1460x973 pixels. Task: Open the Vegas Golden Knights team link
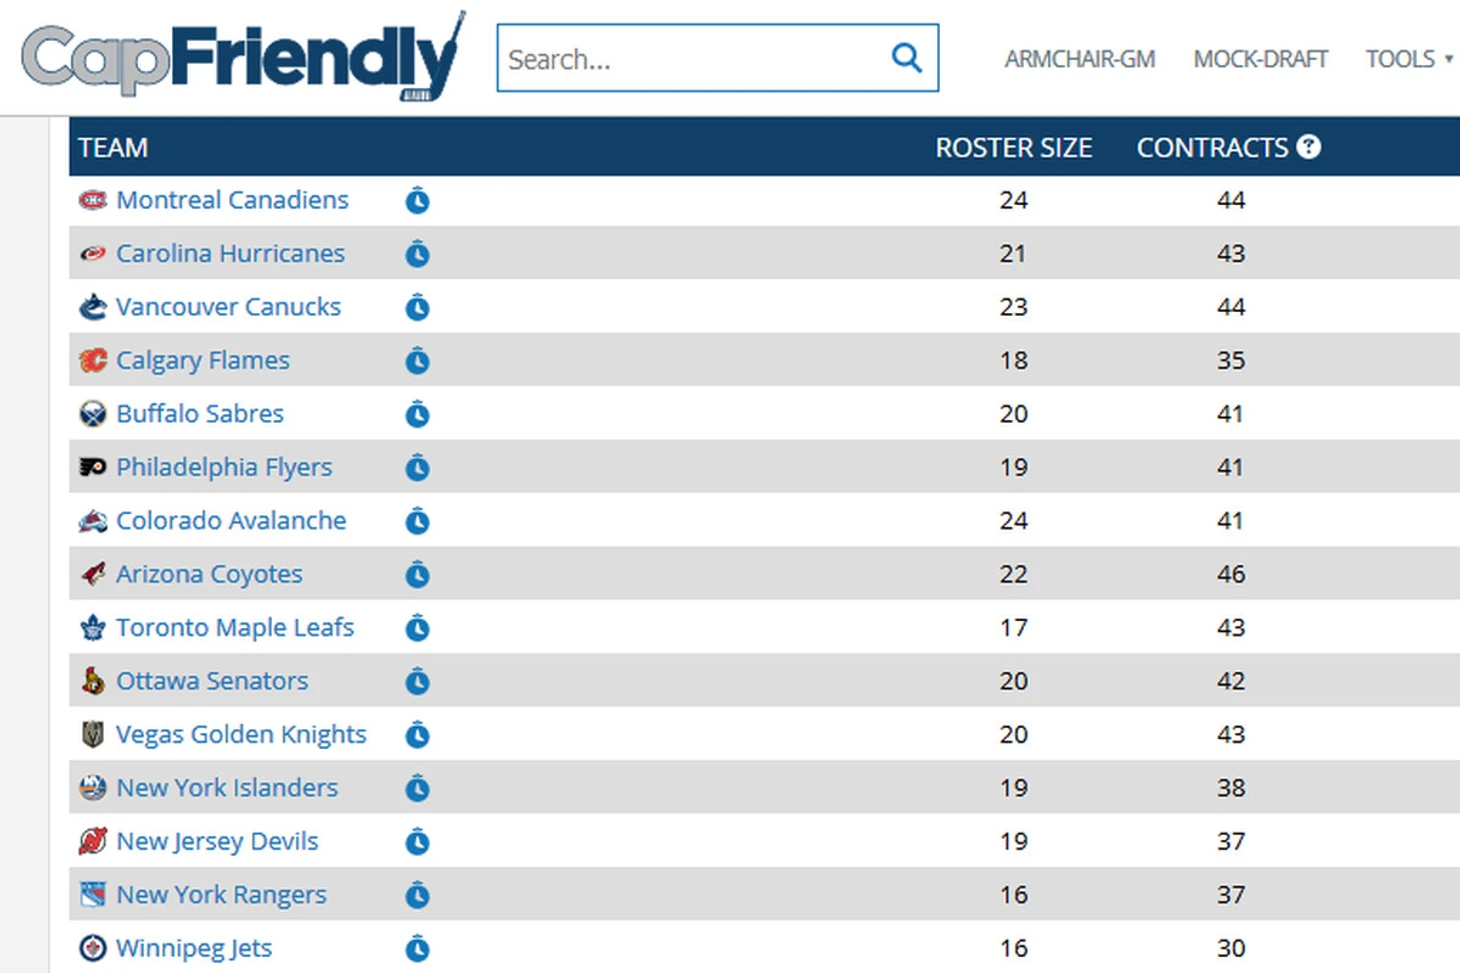241,734
